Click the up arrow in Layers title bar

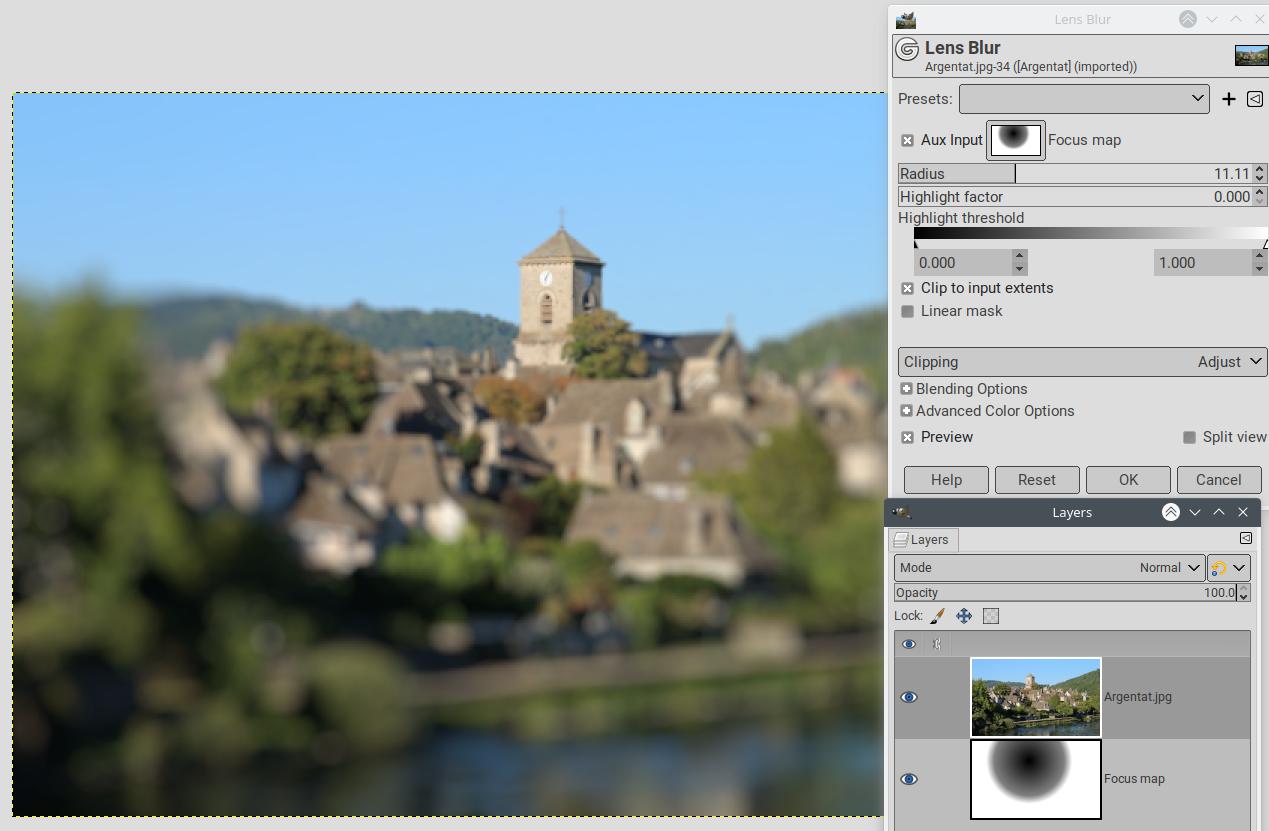tap(1219, 512)
